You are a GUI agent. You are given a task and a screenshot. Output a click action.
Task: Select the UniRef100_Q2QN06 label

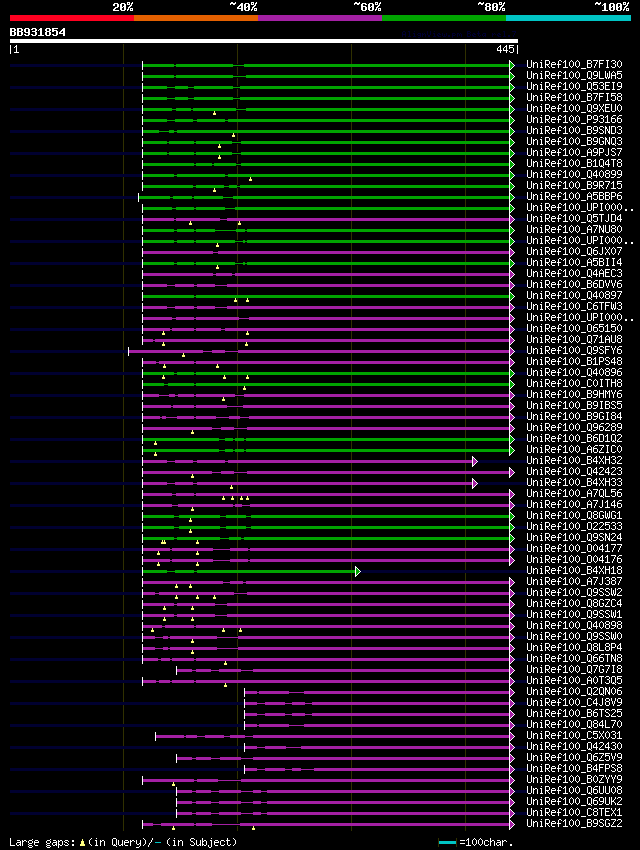coord(574,691)
